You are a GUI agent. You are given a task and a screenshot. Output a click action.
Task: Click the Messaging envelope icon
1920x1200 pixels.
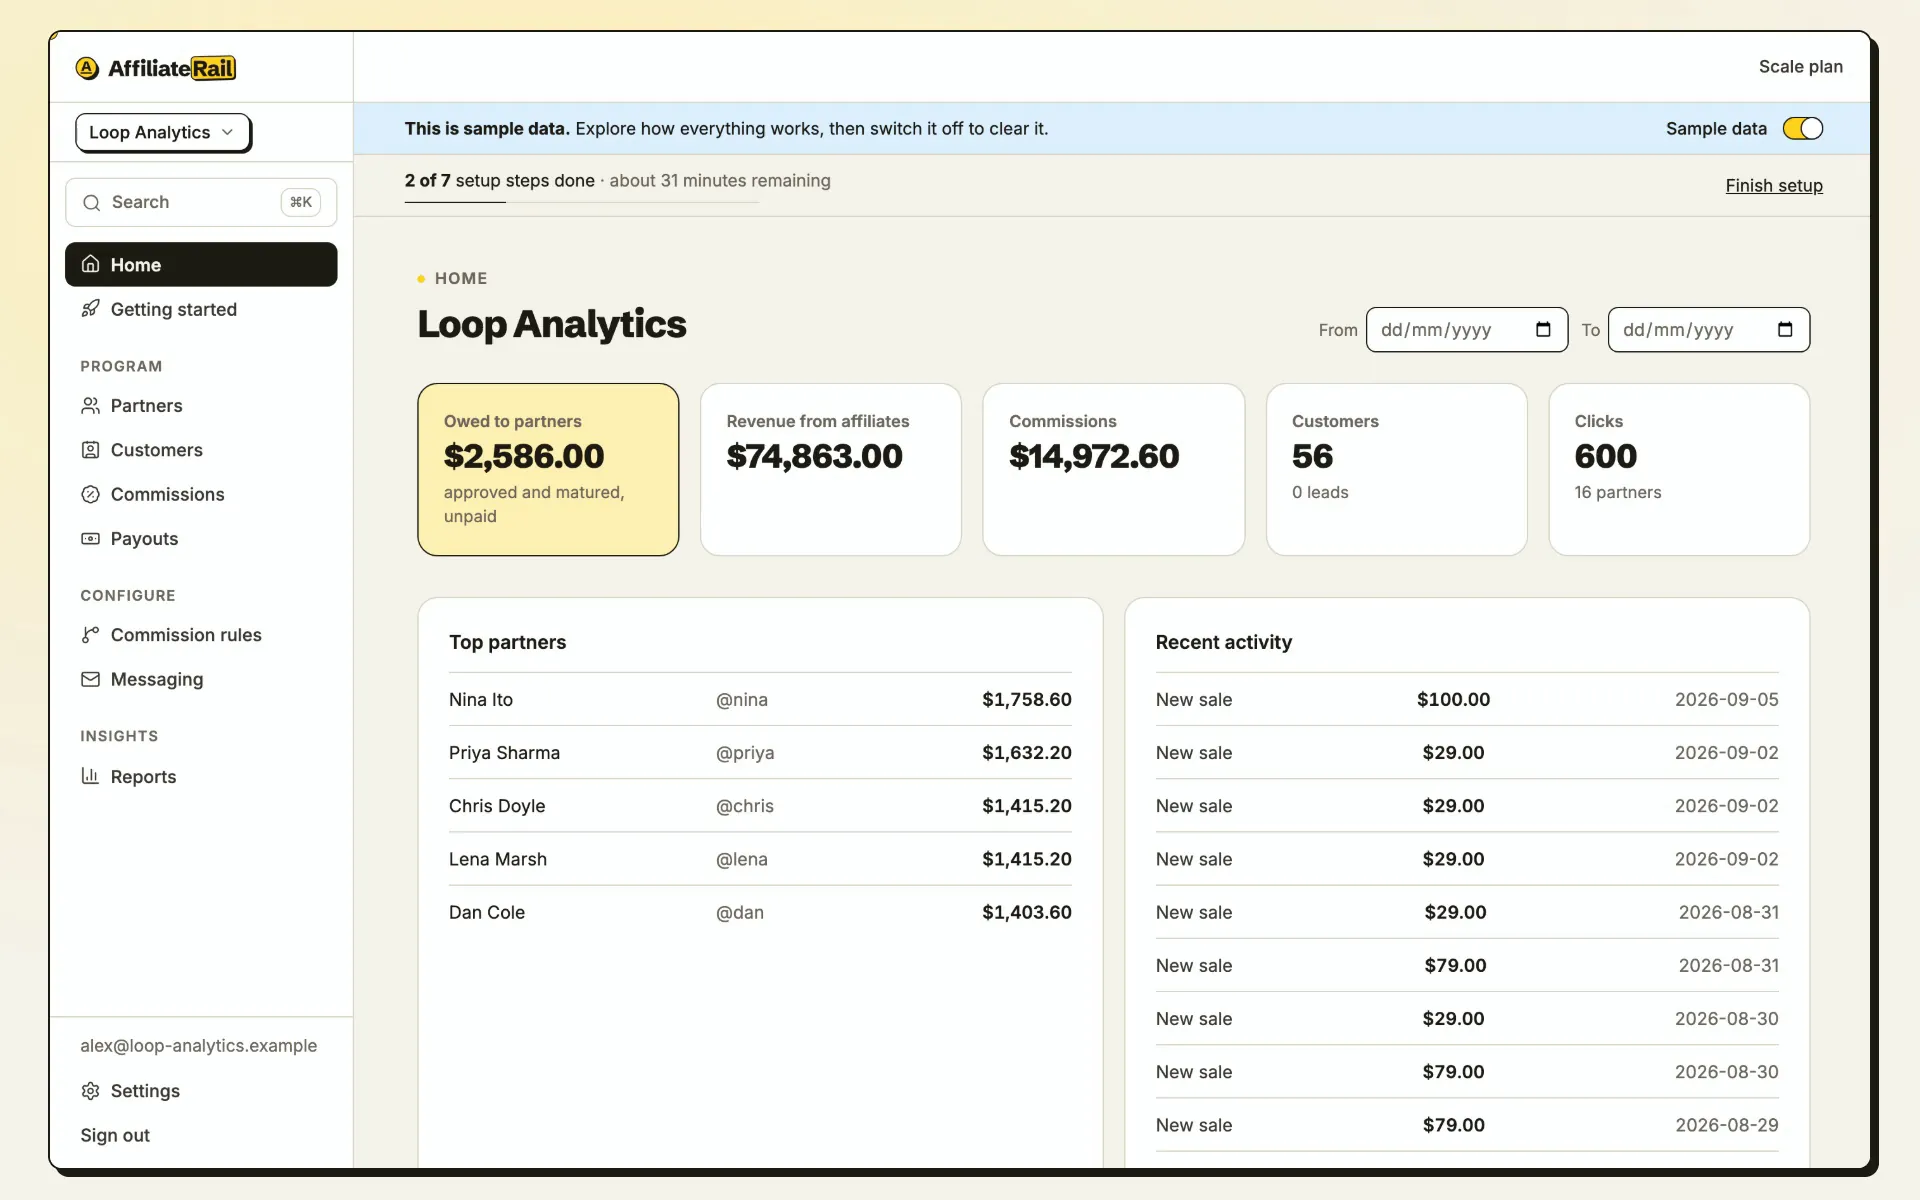[91, 679]
